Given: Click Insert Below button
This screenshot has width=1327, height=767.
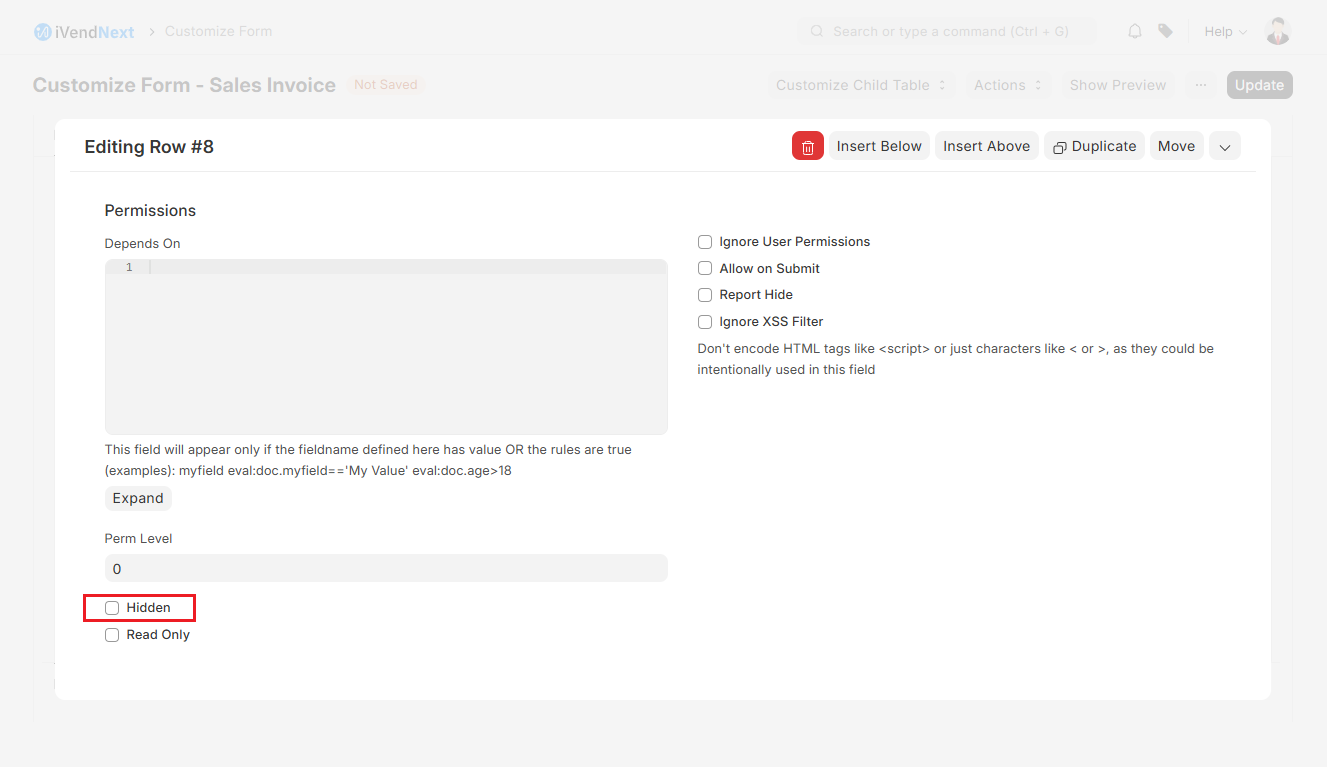Looking at the screenshot, I should 879,146.
